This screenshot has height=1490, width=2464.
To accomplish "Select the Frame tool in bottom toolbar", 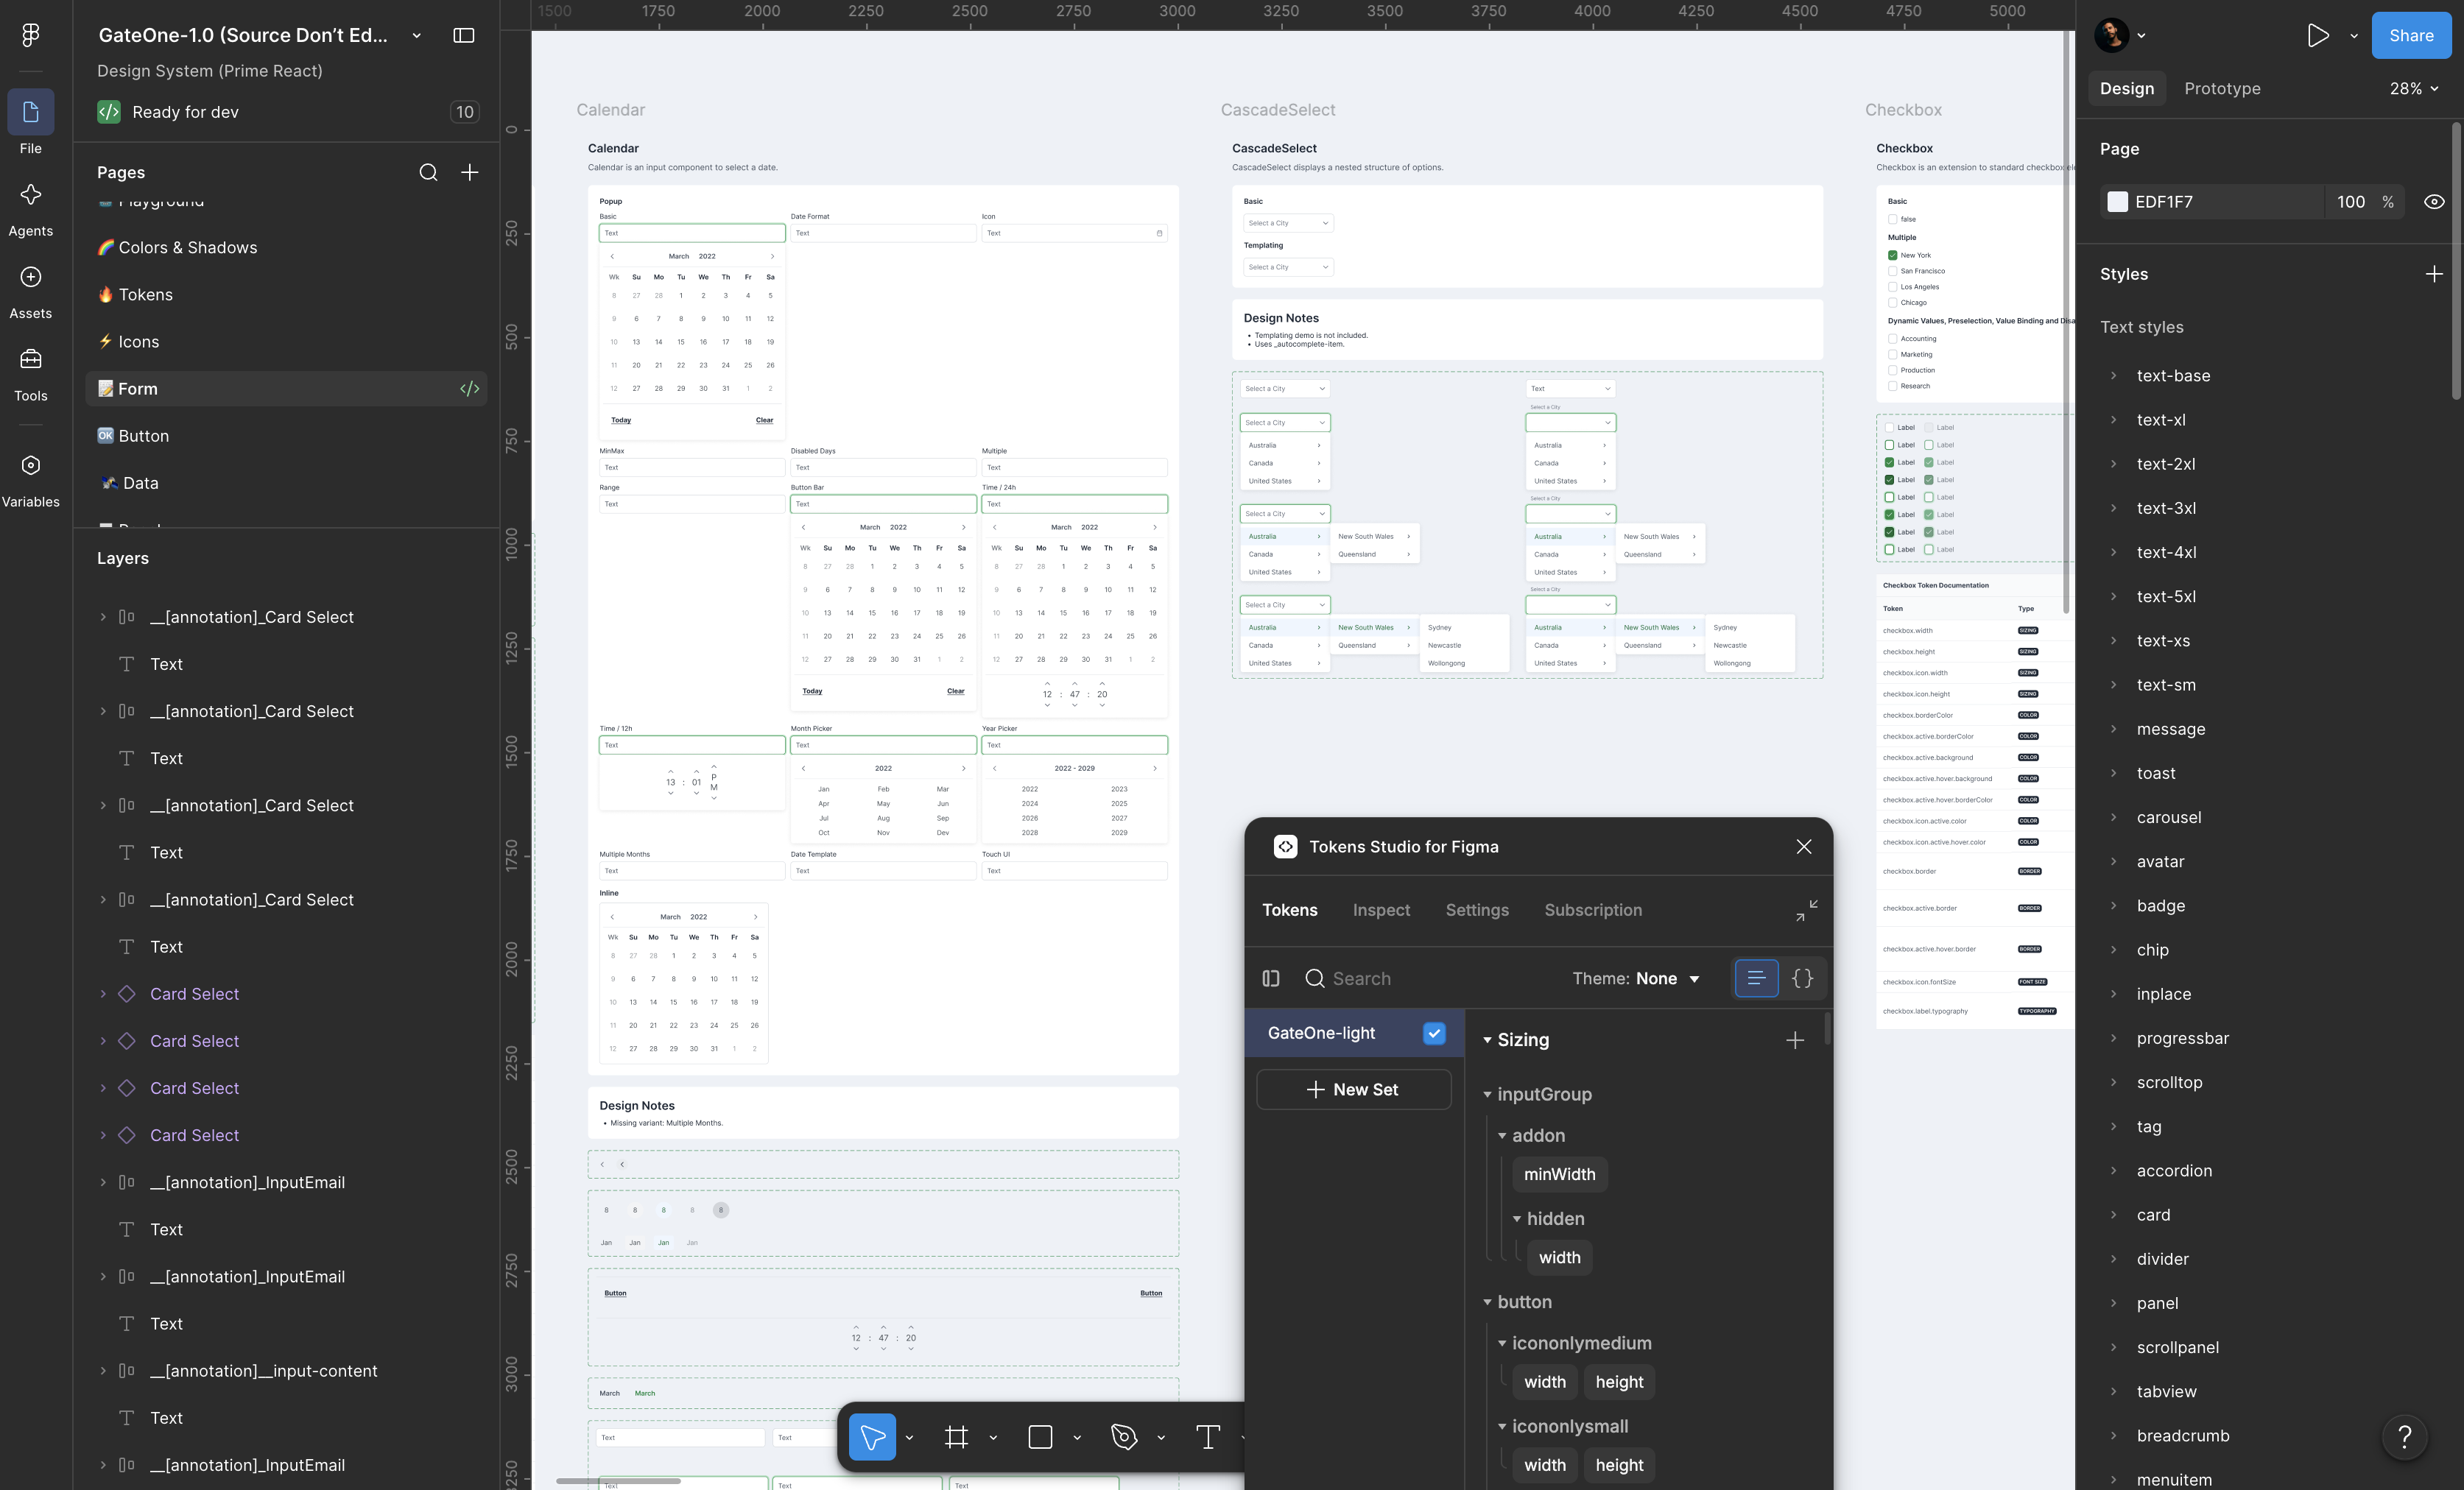I will pyautogui.click(x=956, y=1437).
